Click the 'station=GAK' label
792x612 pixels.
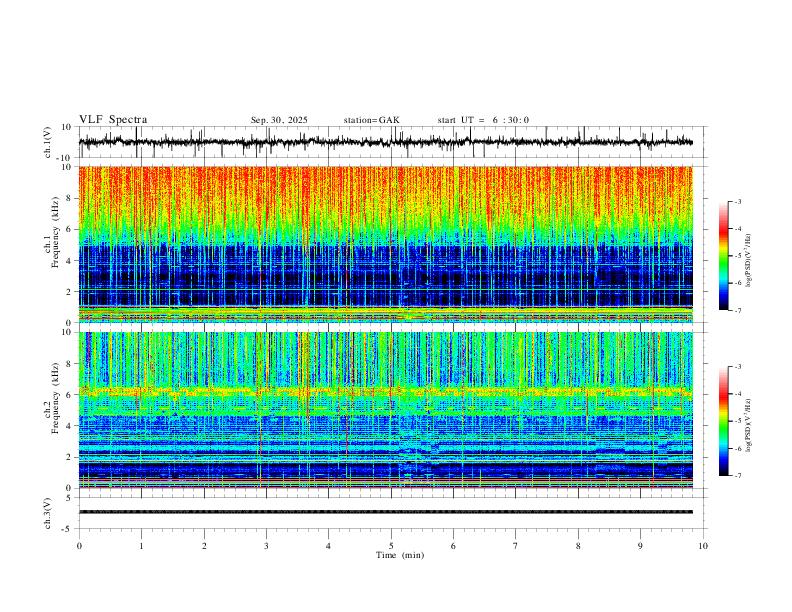[371, 120]
